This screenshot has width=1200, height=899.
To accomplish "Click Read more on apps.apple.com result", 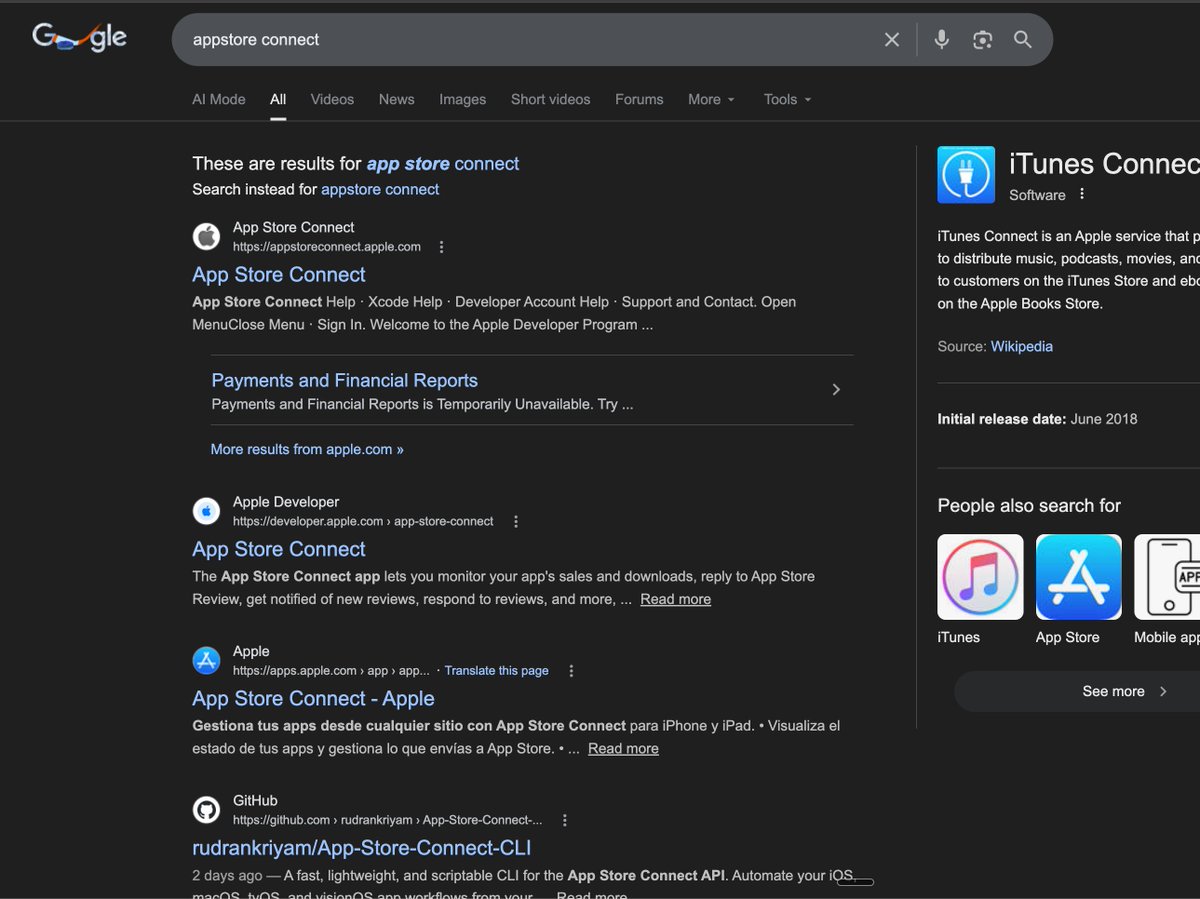I will (x=623, y=748).
